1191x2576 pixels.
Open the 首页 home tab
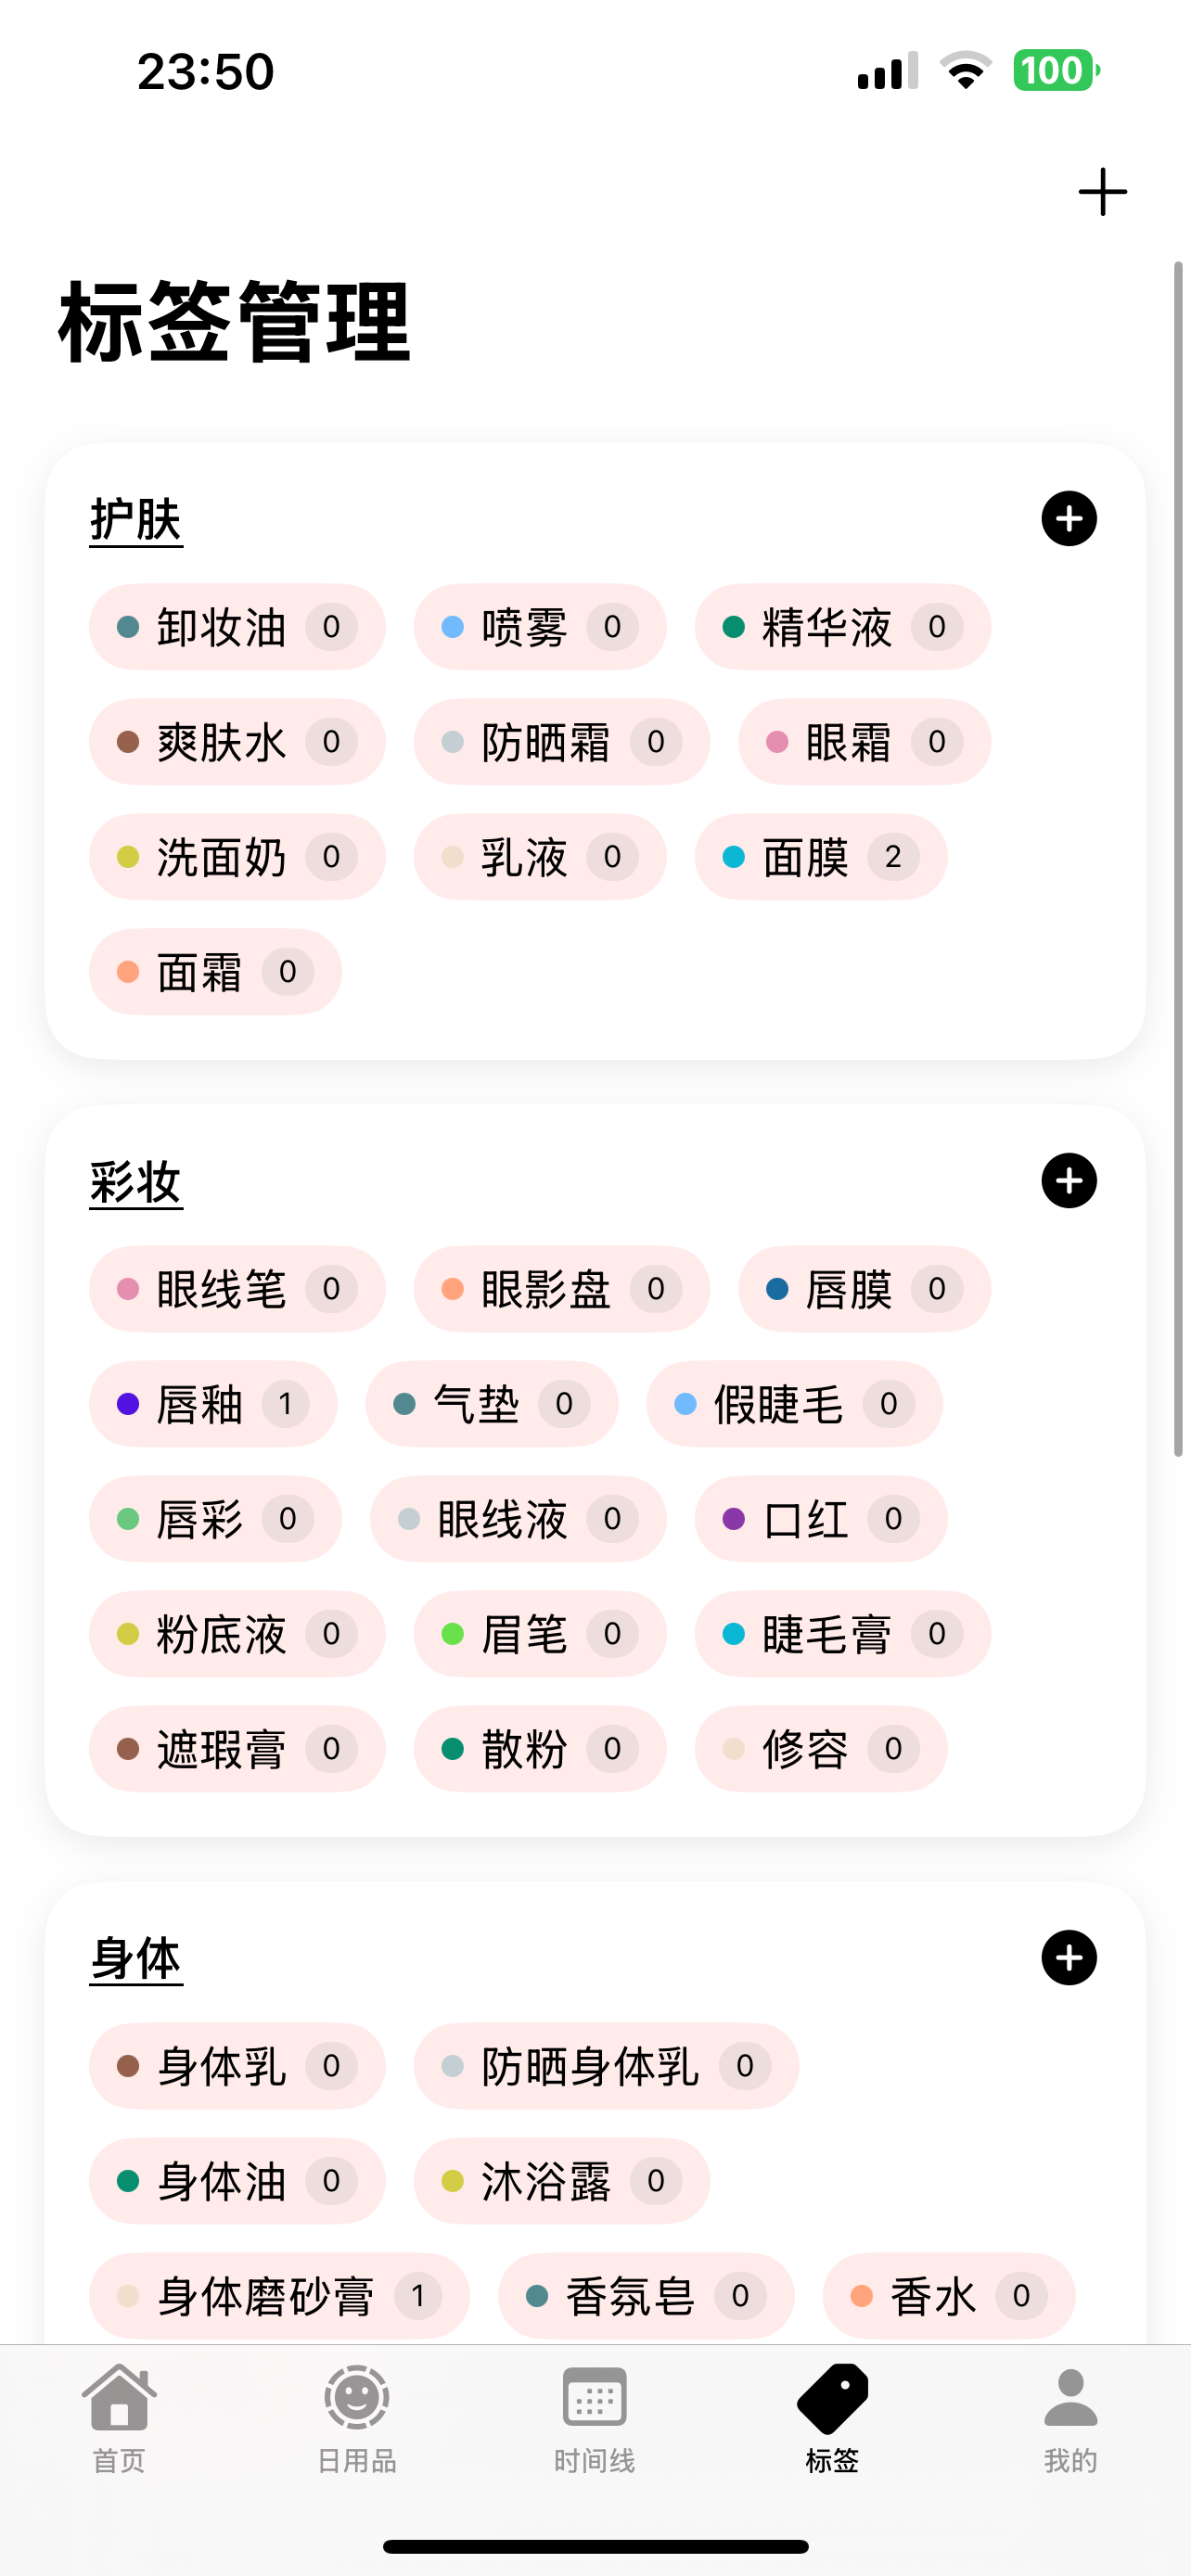119,2418
